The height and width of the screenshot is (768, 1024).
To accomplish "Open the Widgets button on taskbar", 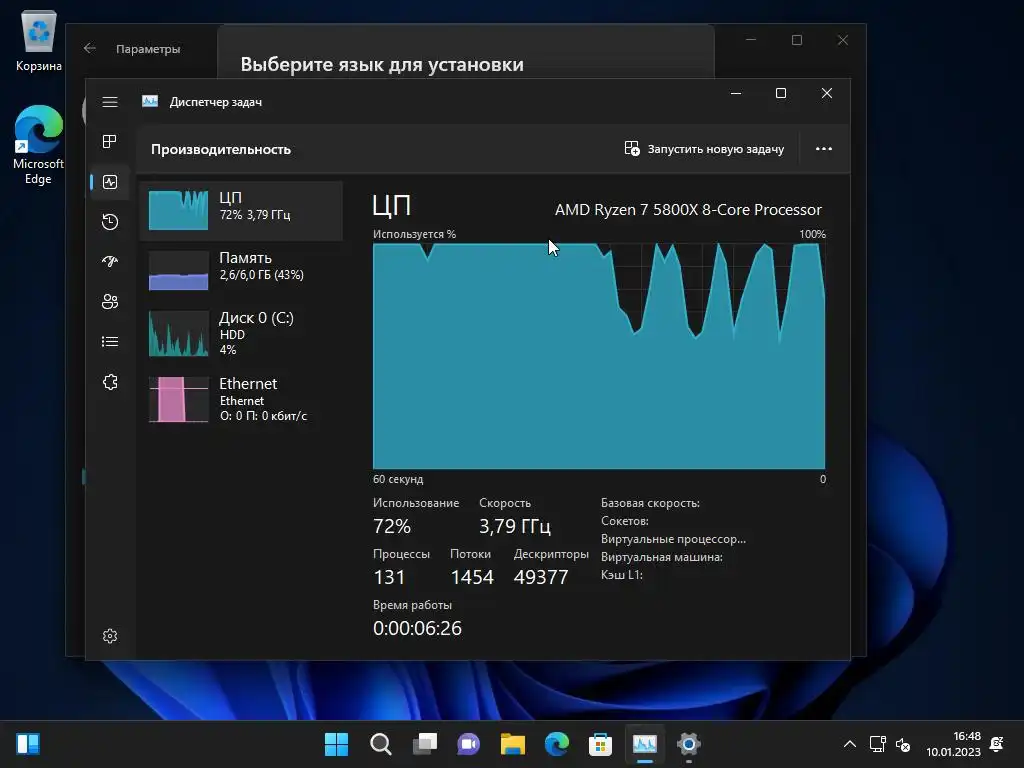I will (28, 744).
